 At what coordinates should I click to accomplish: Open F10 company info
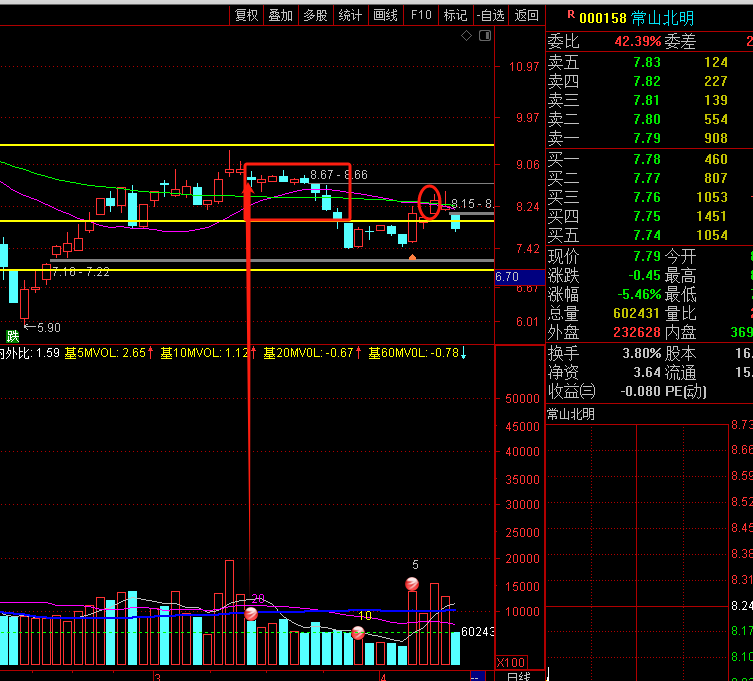click(x=421, y=15)
